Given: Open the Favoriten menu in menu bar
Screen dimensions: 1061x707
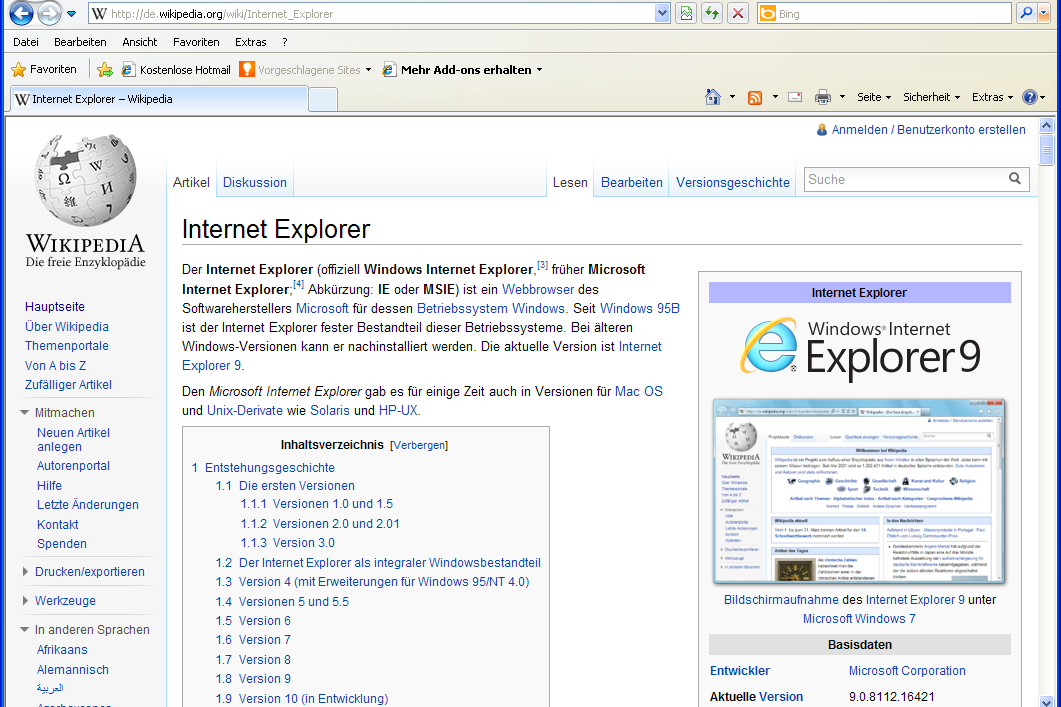Looking at the screenshot, I should click(x=196, y=42).
